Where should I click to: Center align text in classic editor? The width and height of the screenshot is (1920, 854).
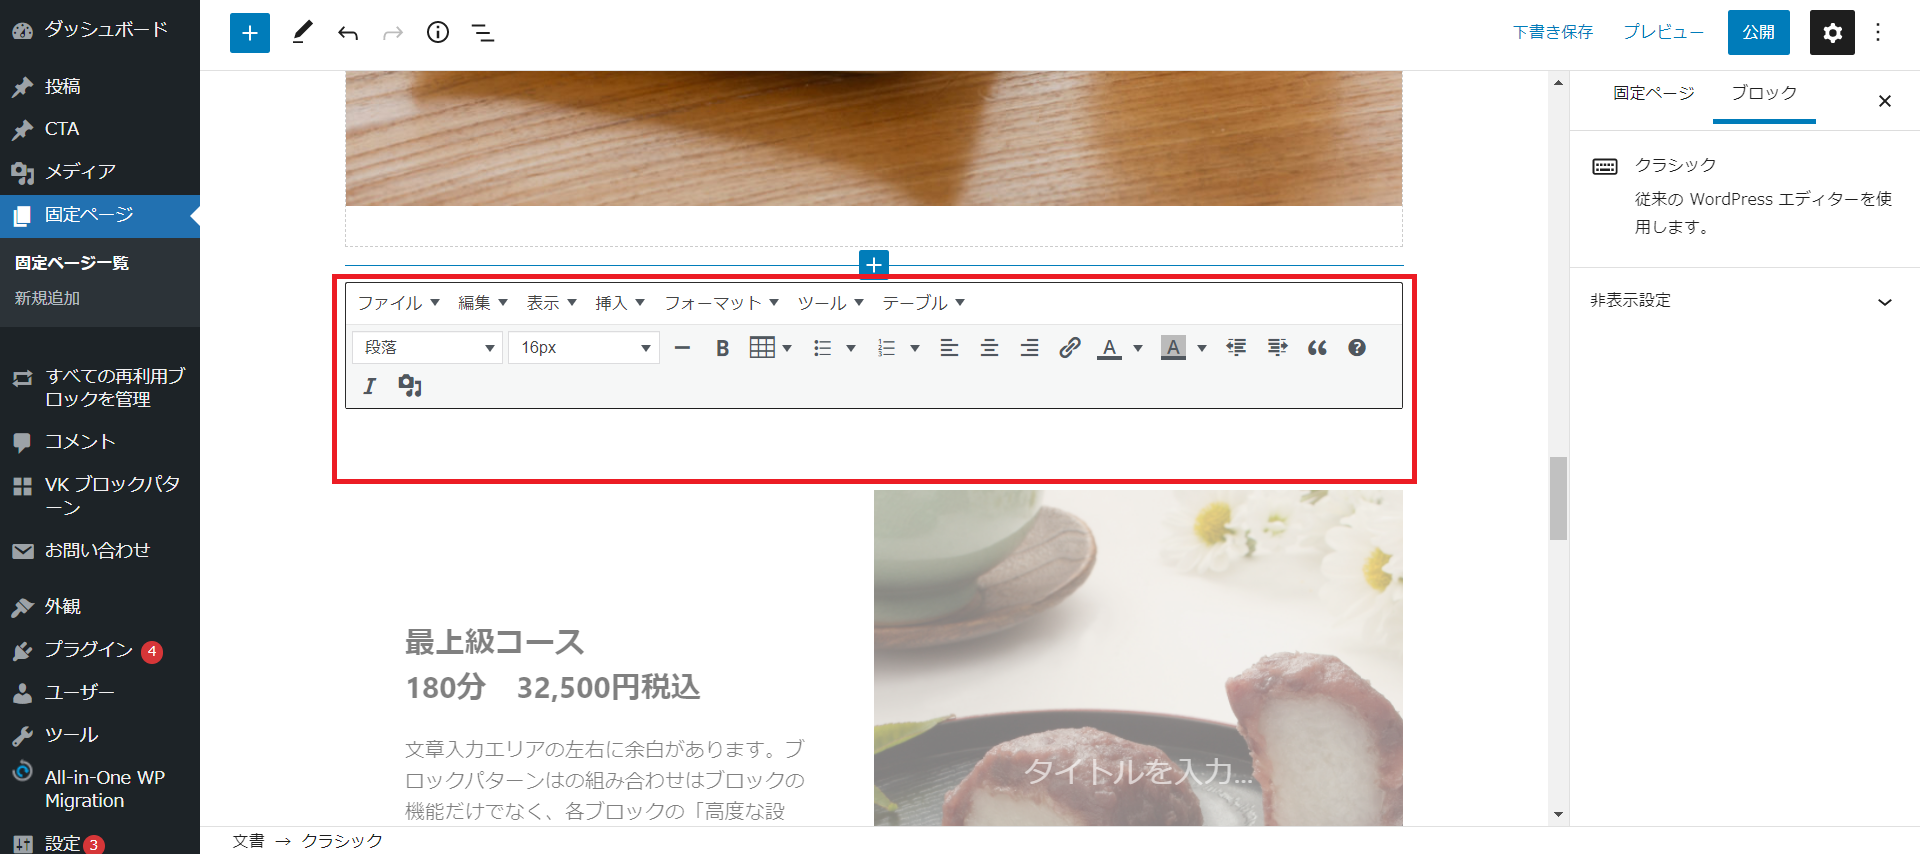tap(989, 348)
